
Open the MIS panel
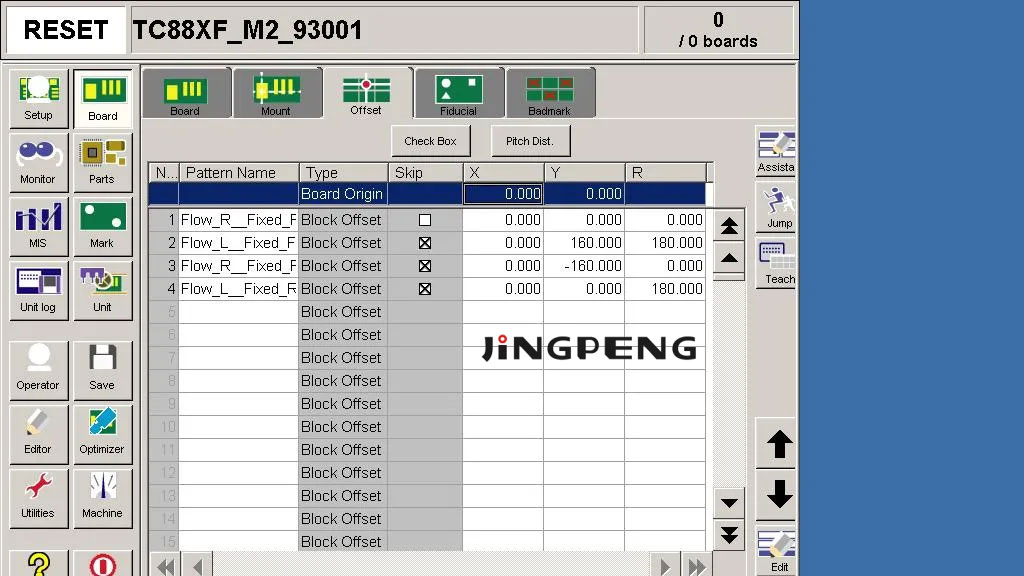(x=39, y=227)
